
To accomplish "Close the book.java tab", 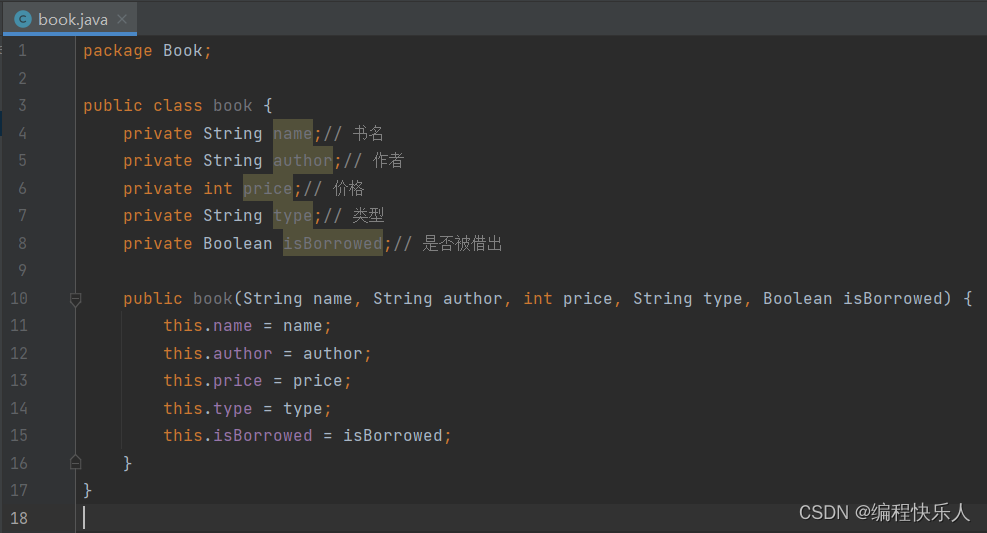I will [122, 19].
